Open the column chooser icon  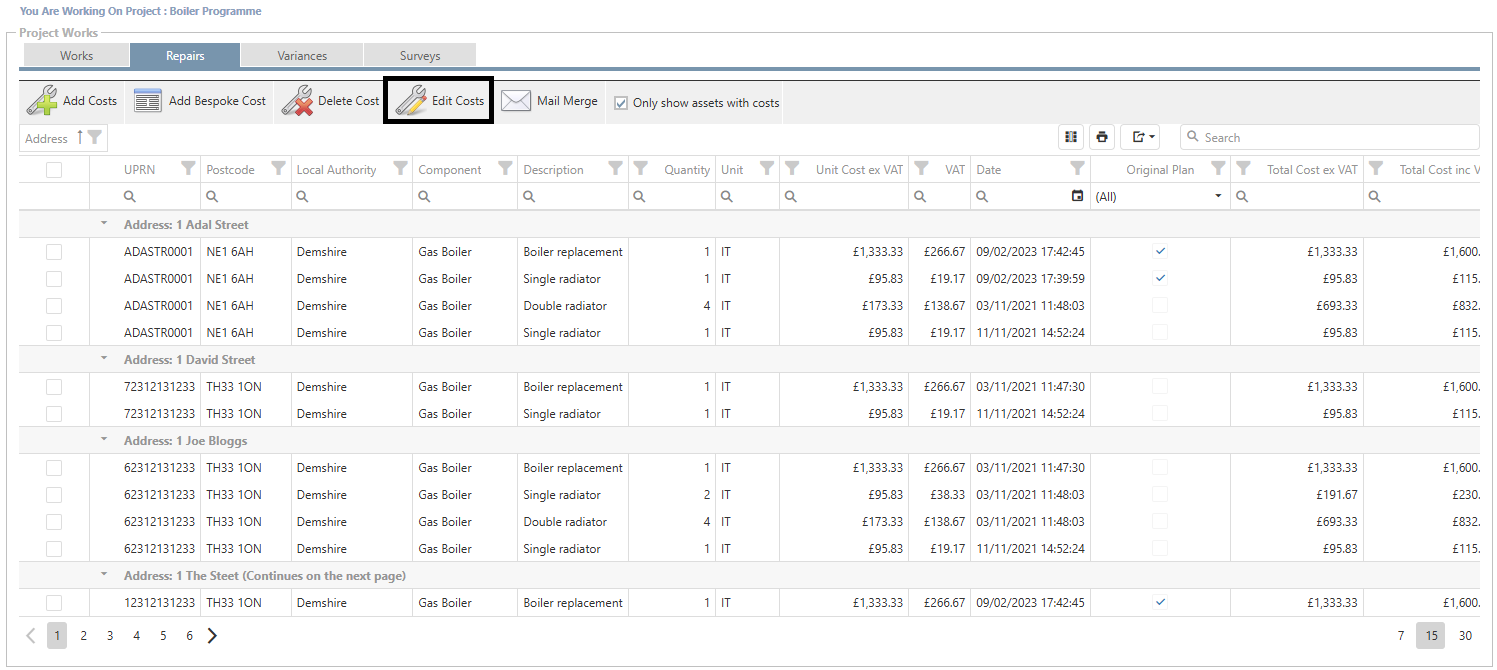click(x=1071, y=137)
